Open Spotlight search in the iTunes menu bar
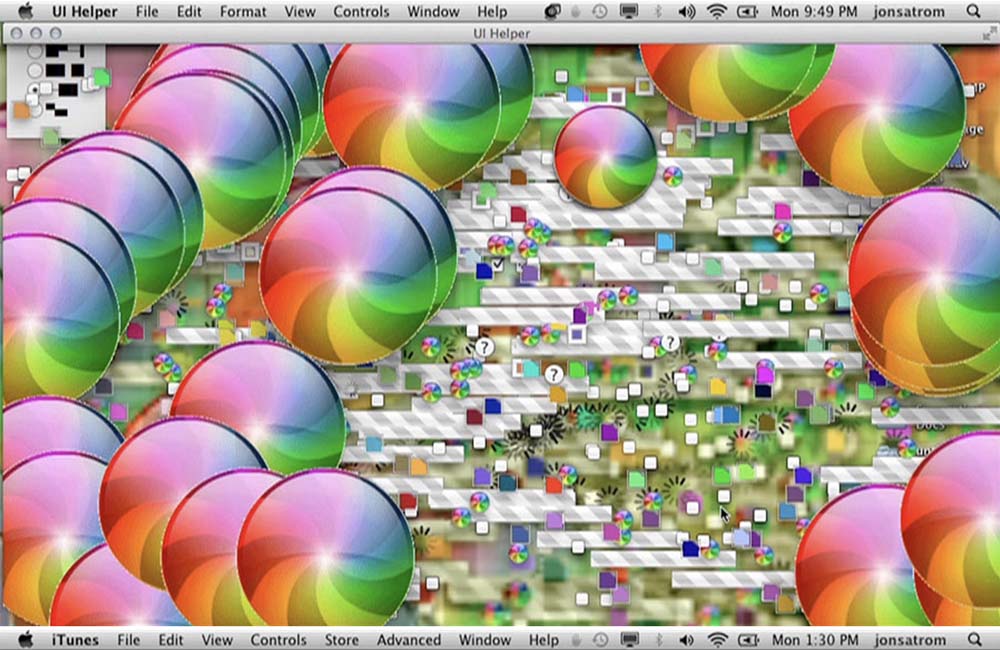 pyautogui.click(x=974, y=639)
